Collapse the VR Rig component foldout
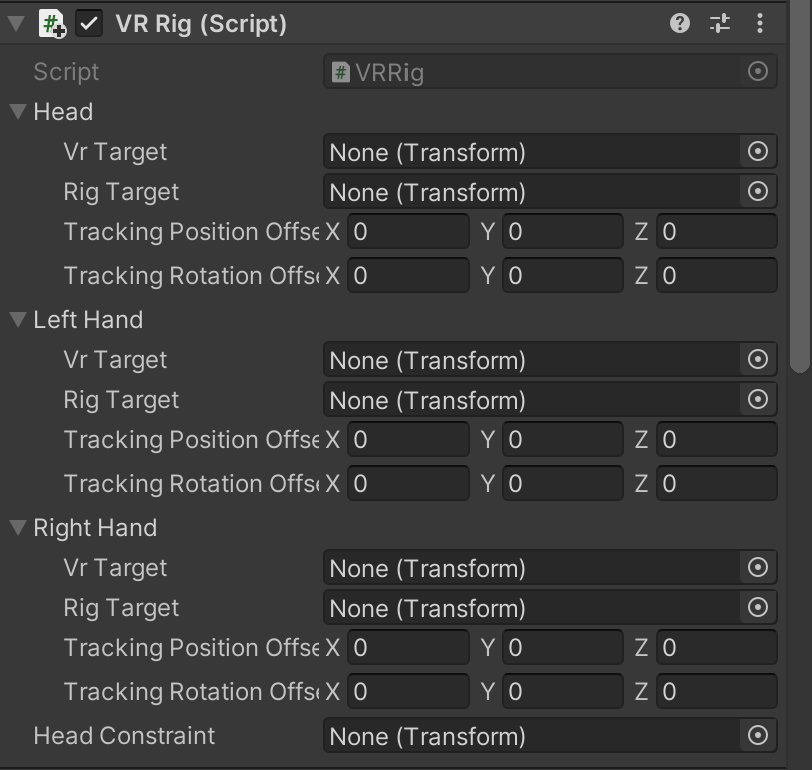812x770 pixels. coord(17,24)
